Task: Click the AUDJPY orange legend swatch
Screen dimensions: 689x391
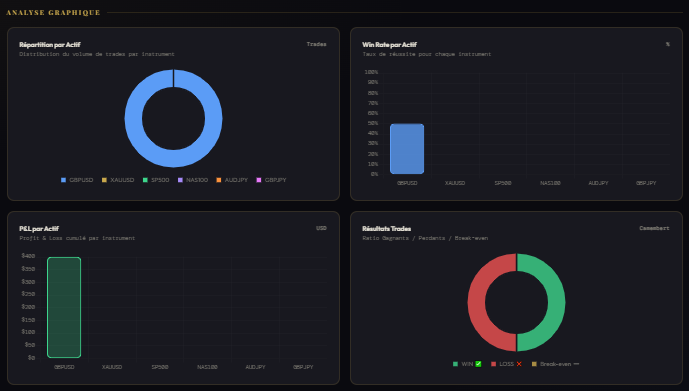Action: click(x=219, y=180)
